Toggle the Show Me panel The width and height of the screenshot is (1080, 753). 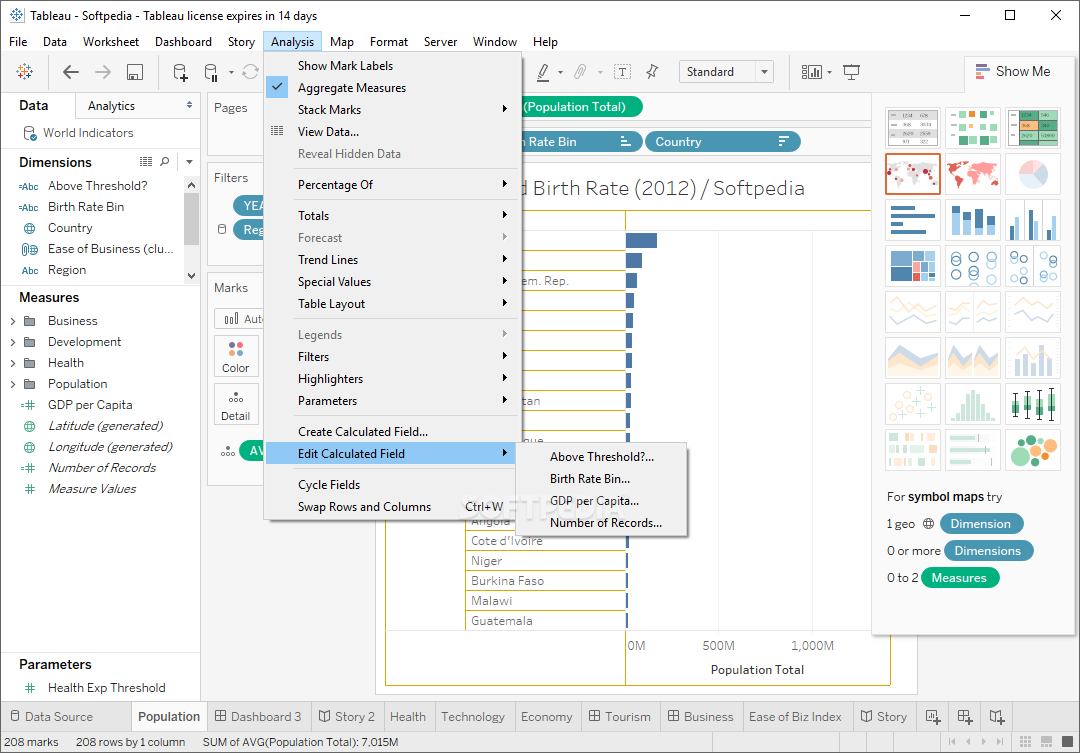pyautogui.click(x=1012, y=72)
